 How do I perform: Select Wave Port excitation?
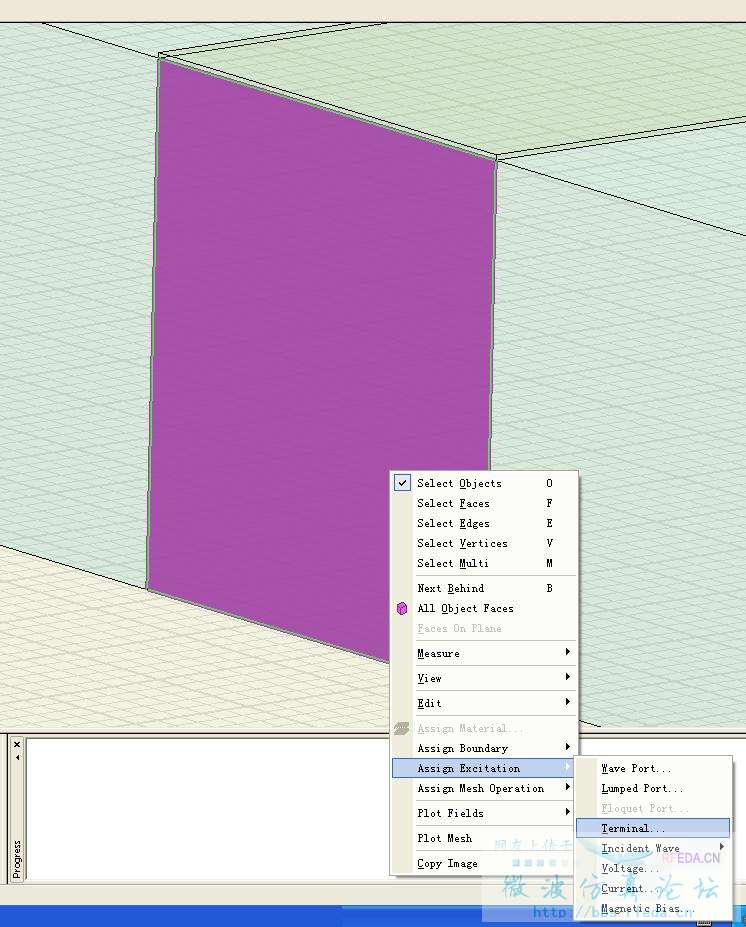pos(653,768)
